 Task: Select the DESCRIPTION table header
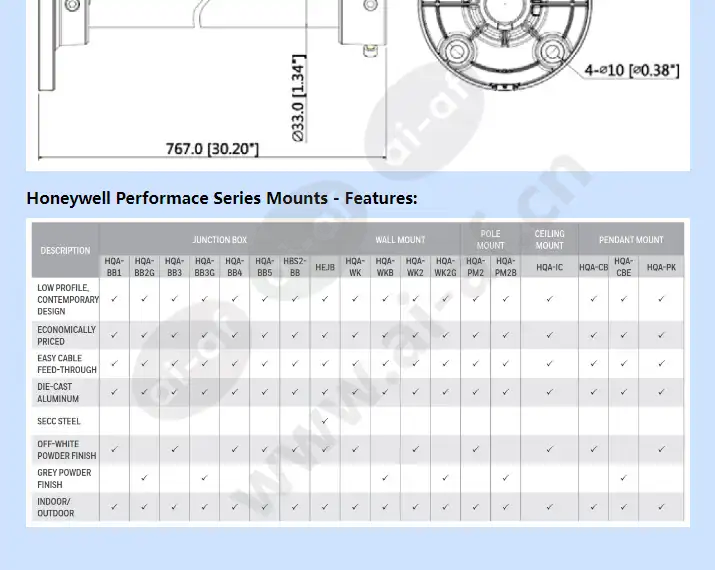click(65, 250)
